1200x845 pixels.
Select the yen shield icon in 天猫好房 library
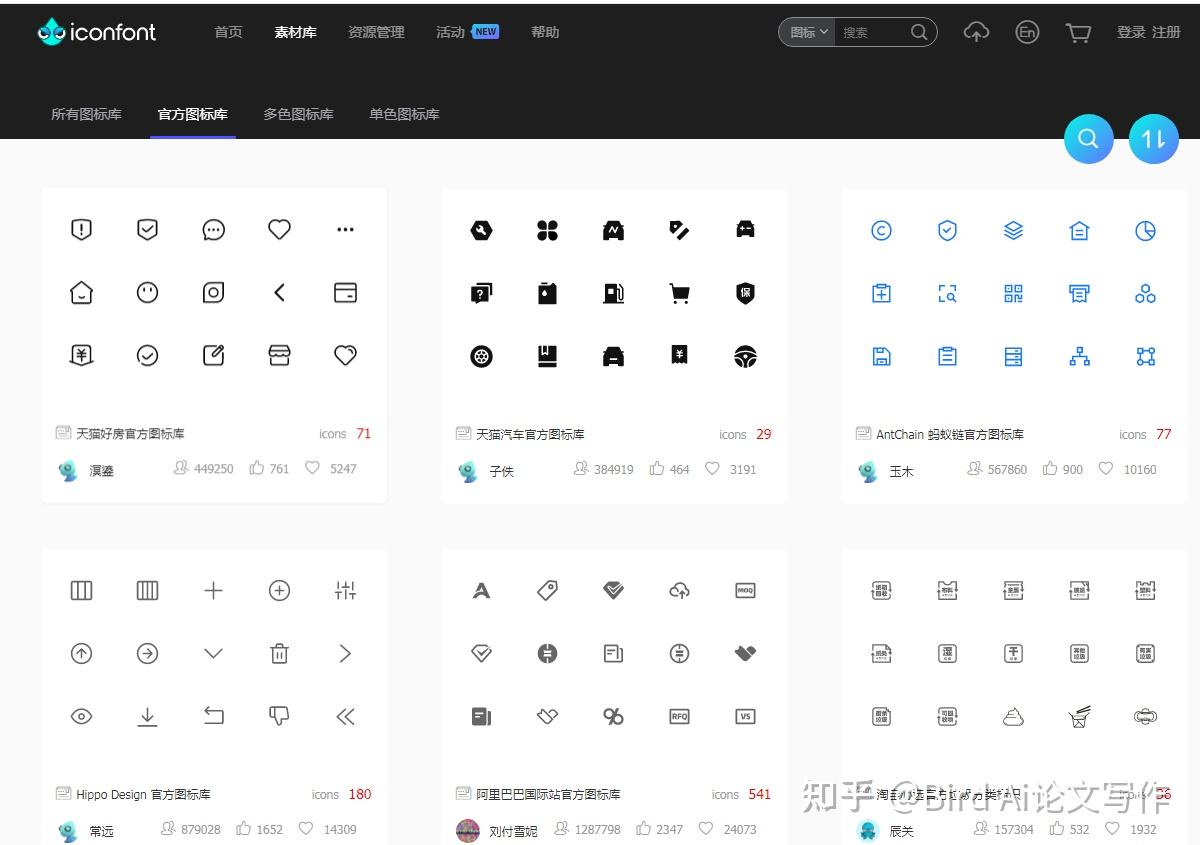click(x=81, y=355)
